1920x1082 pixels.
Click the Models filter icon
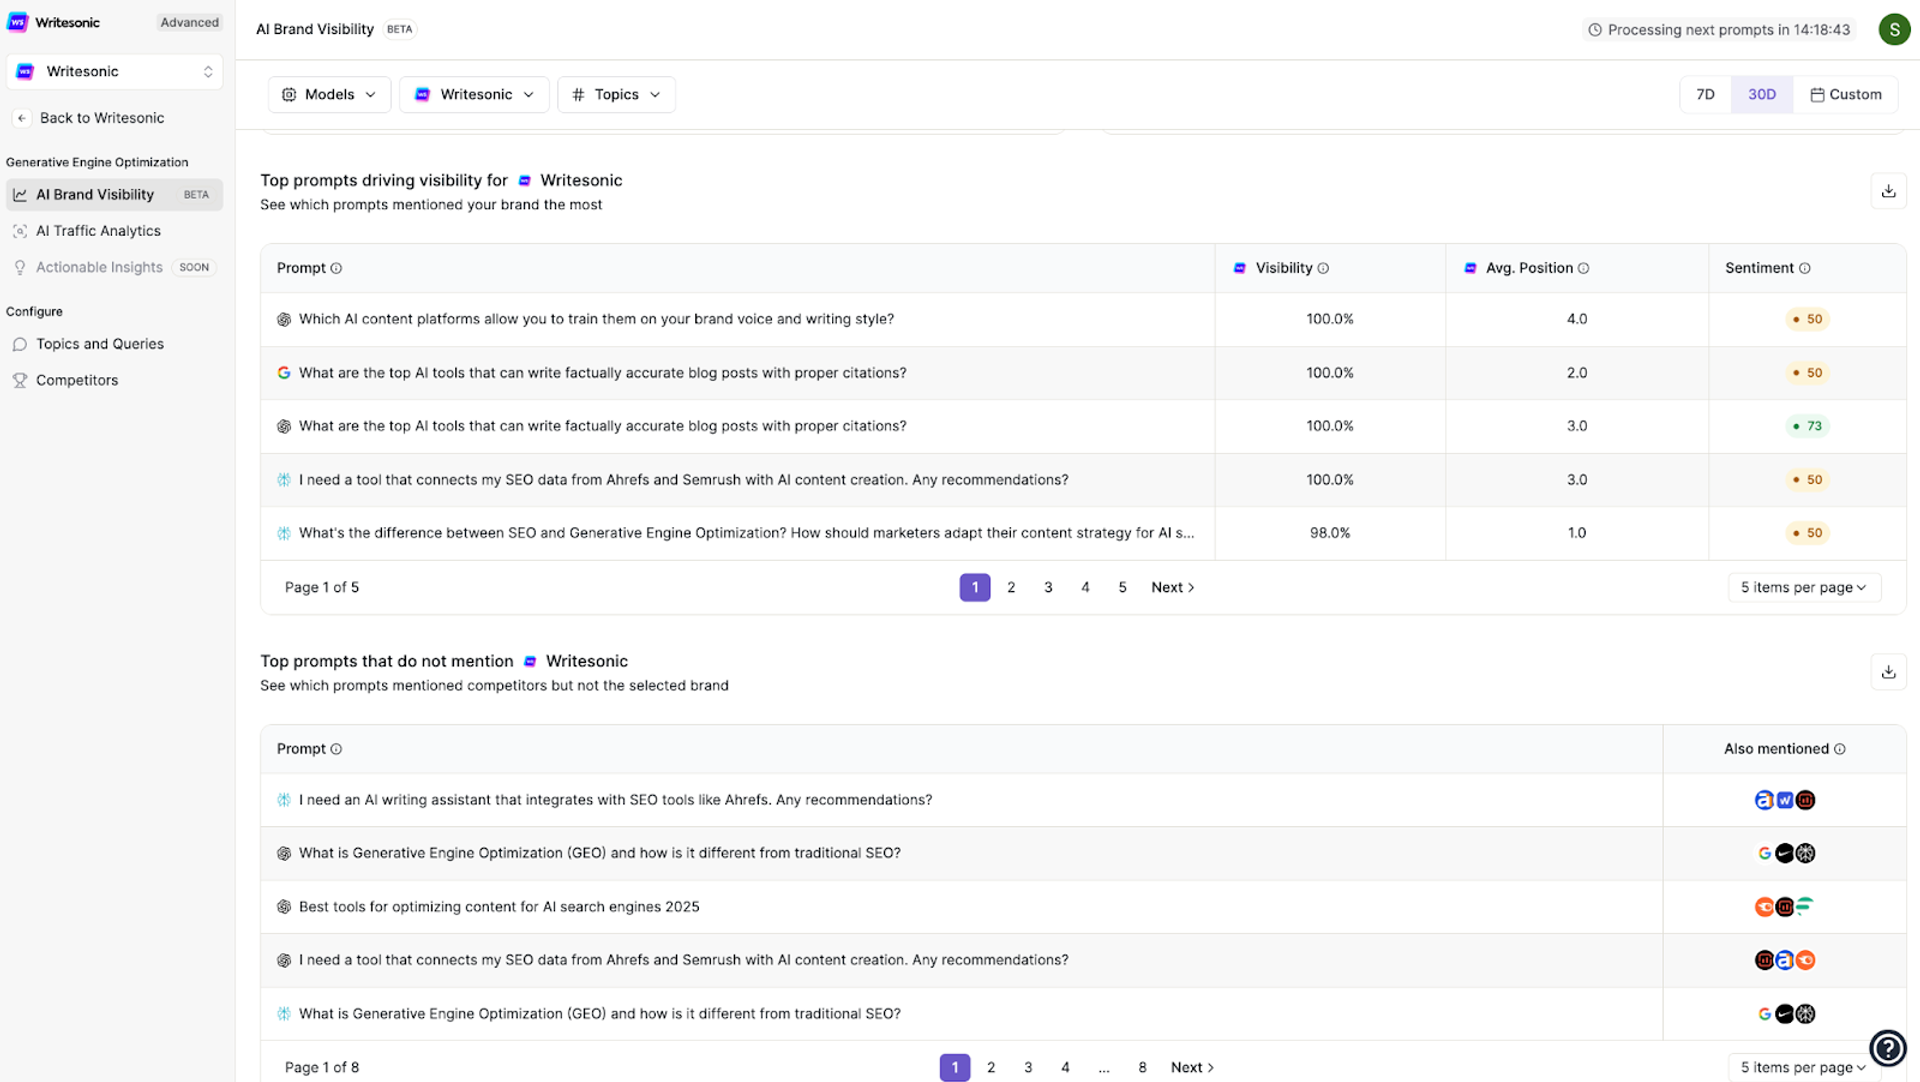[x=289, y=95]
